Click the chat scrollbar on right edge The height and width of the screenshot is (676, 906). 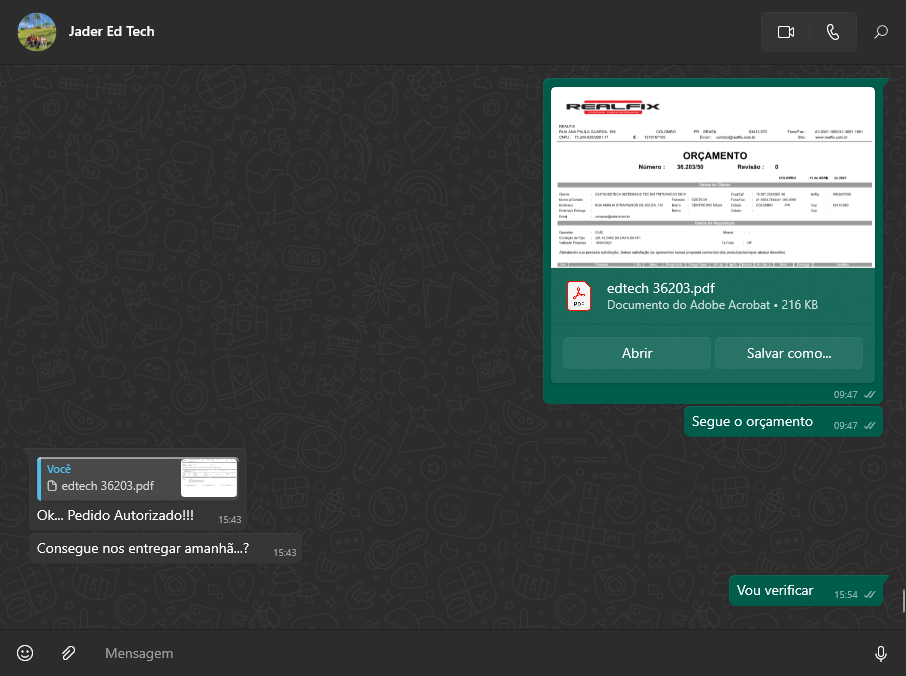tap(903, 600)
